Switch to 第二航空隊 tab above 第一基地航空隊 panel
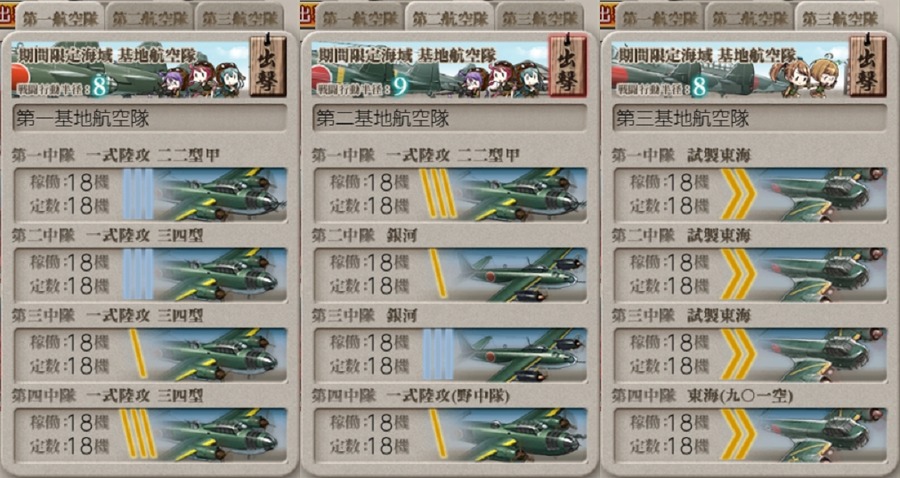Viewport: 900px width, 478px height. click(150, 18)
